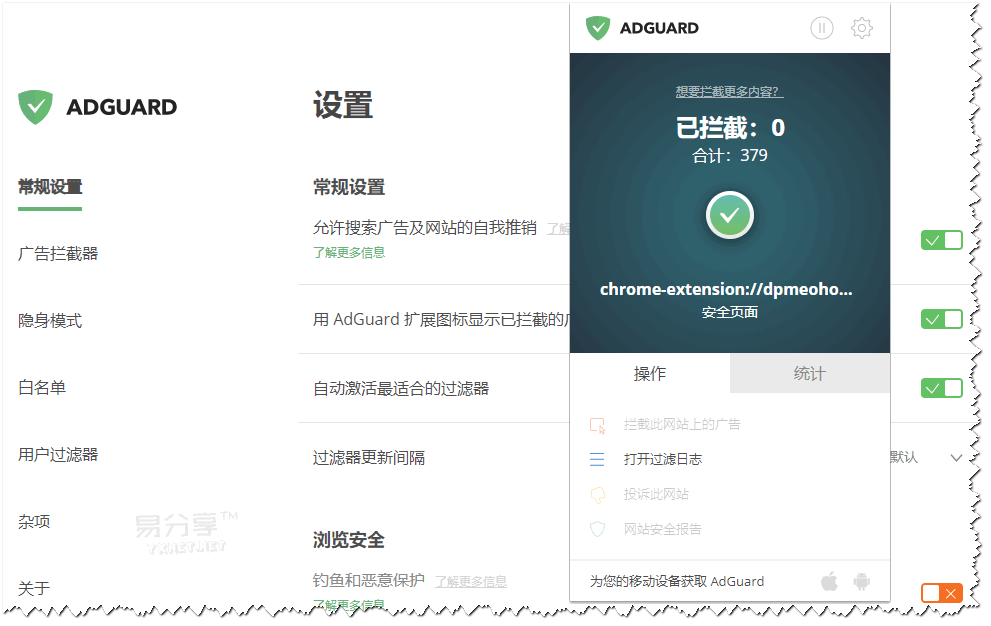The height and width of the screenshot is (626, 991).
Task: Select the 拦截此网站上的广告 action icon
Action: (x=599, y=423)
